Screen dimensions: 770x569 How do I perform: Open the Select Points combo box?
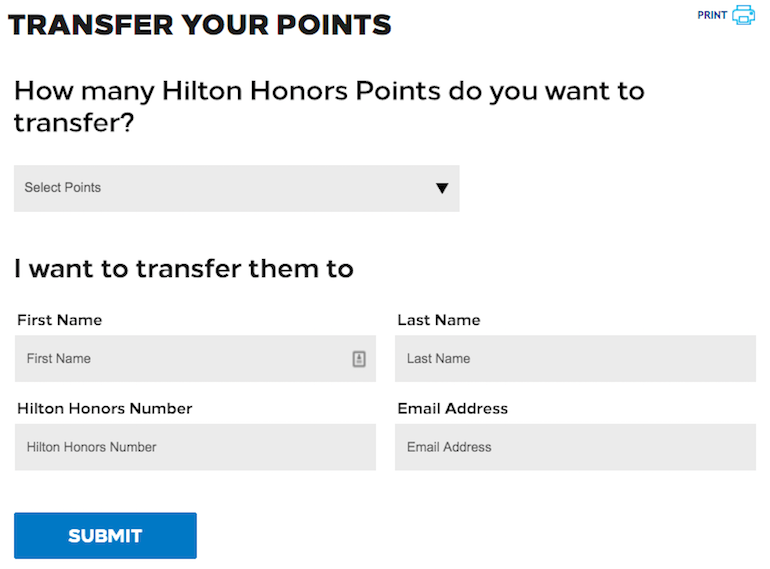click(236, 188)
